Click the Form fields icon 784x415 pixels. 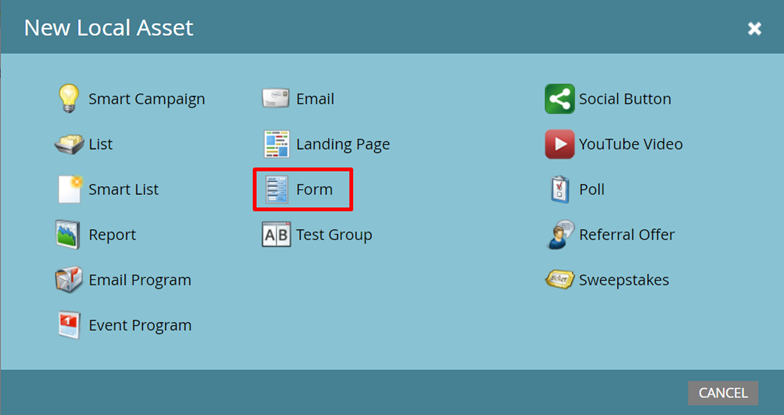(x=276, y=189)
